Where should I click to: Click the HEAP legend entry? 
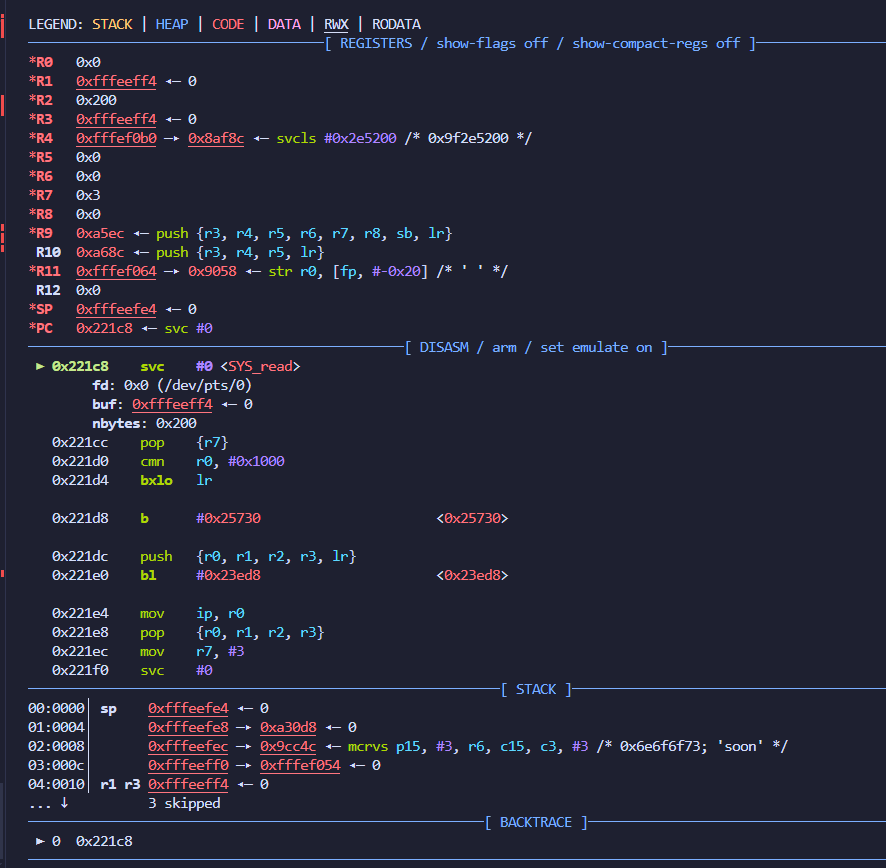tap(172, 24)
